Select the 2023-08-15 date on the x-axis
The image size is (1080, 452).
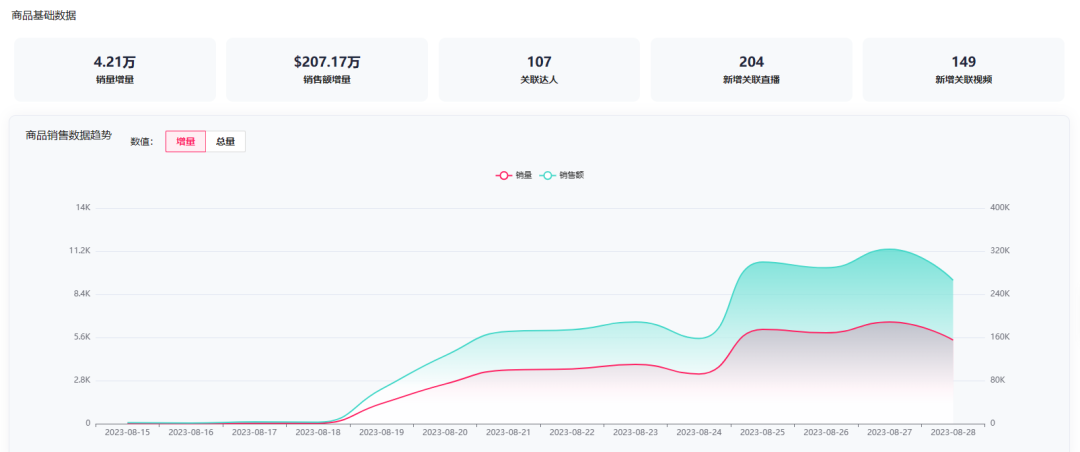[127, 432]
